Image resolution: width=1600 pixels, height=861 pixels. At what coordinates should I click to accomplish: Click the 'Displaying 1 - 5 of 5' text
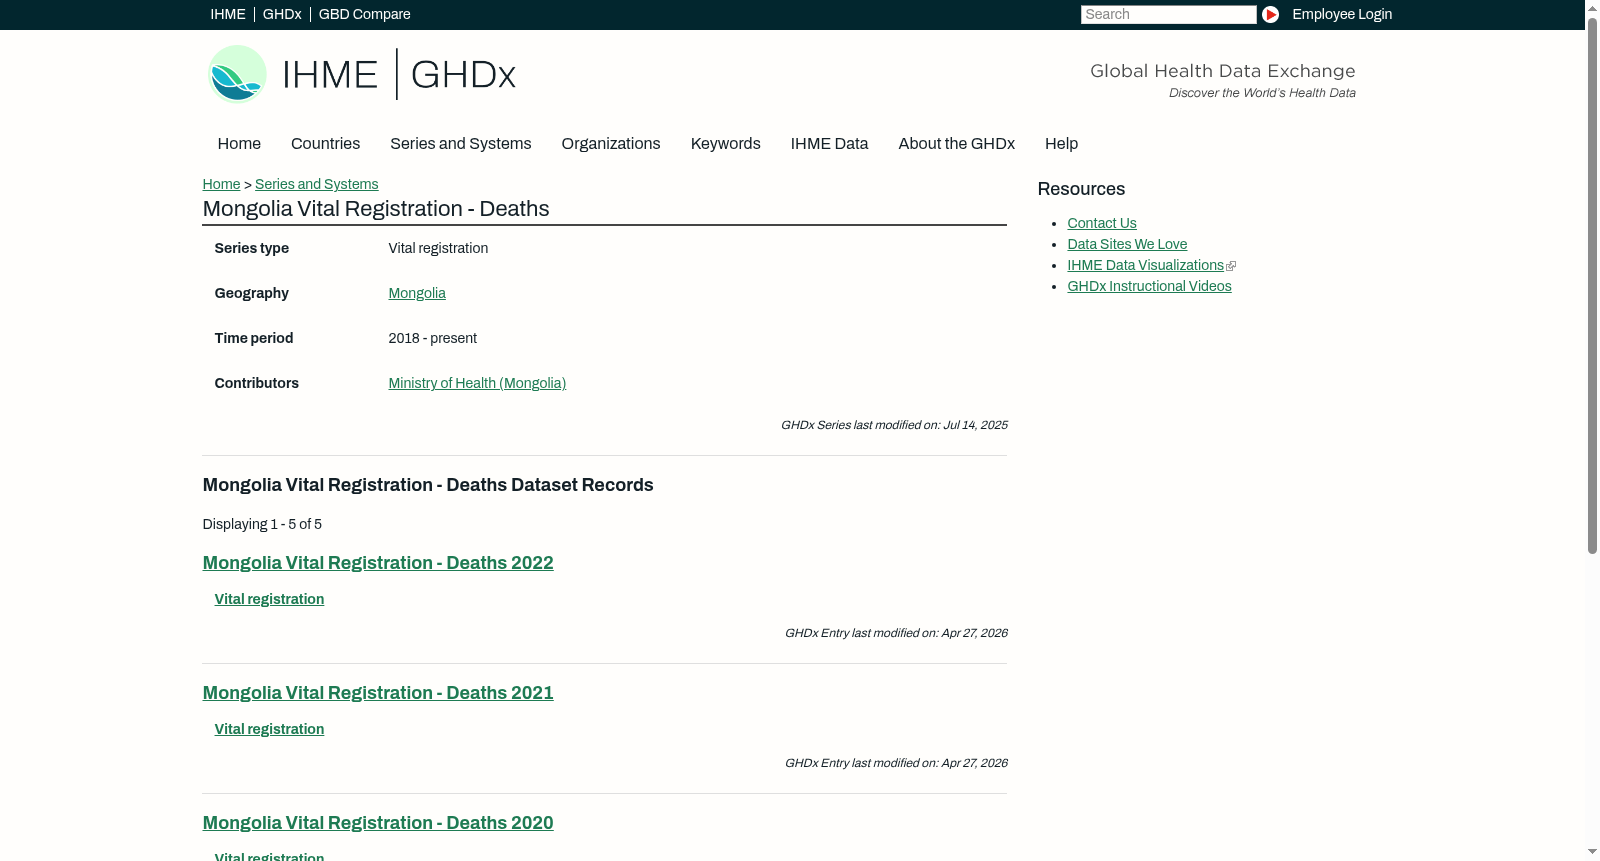click(262, 524)
